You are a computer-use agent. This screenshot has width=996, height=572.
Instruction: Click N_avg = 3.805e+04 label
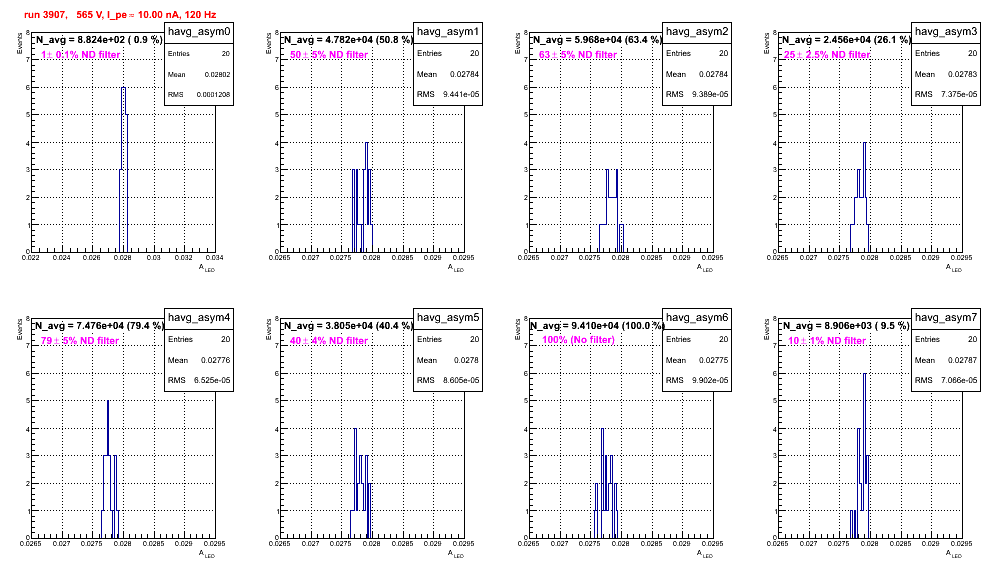[348, 326]
